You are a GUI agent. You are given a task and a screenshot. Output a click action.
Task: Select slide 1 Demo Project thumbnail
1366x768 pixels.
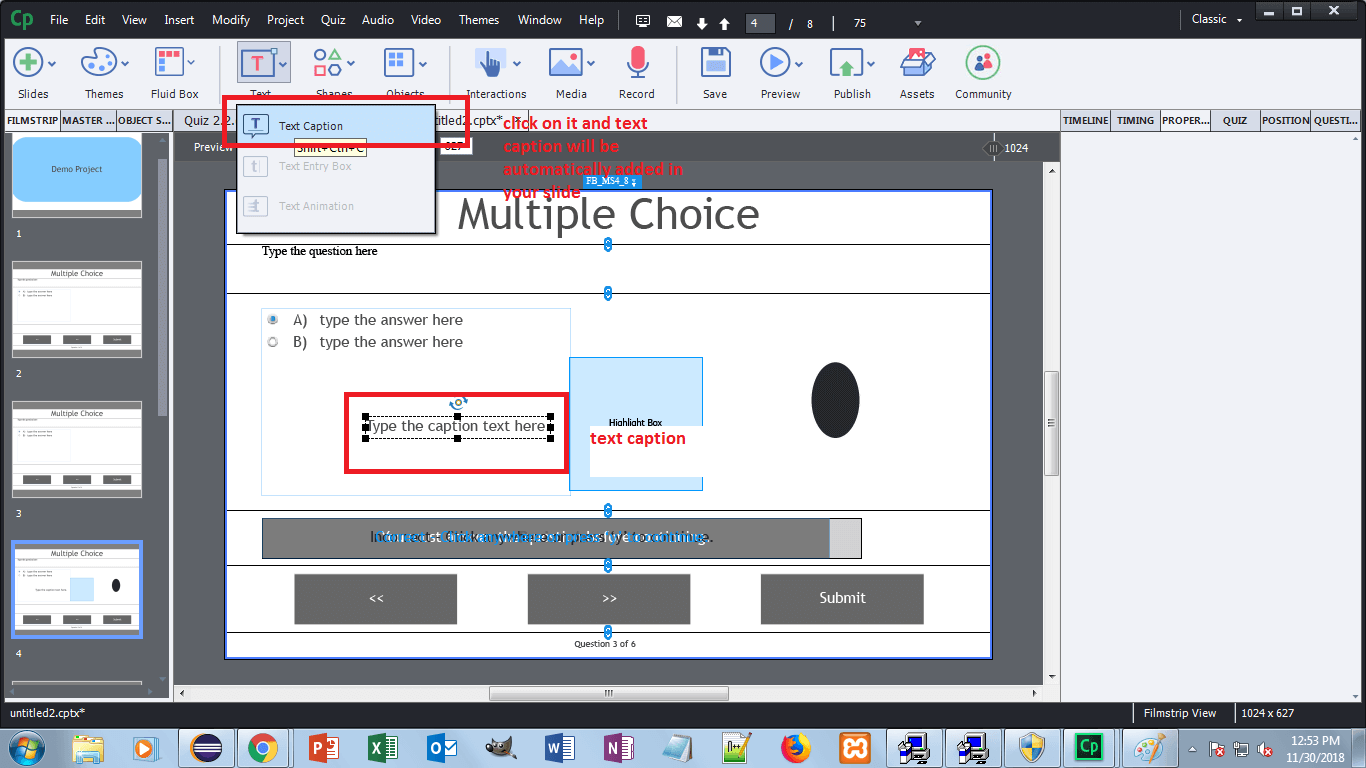click(x=77, y=176)
